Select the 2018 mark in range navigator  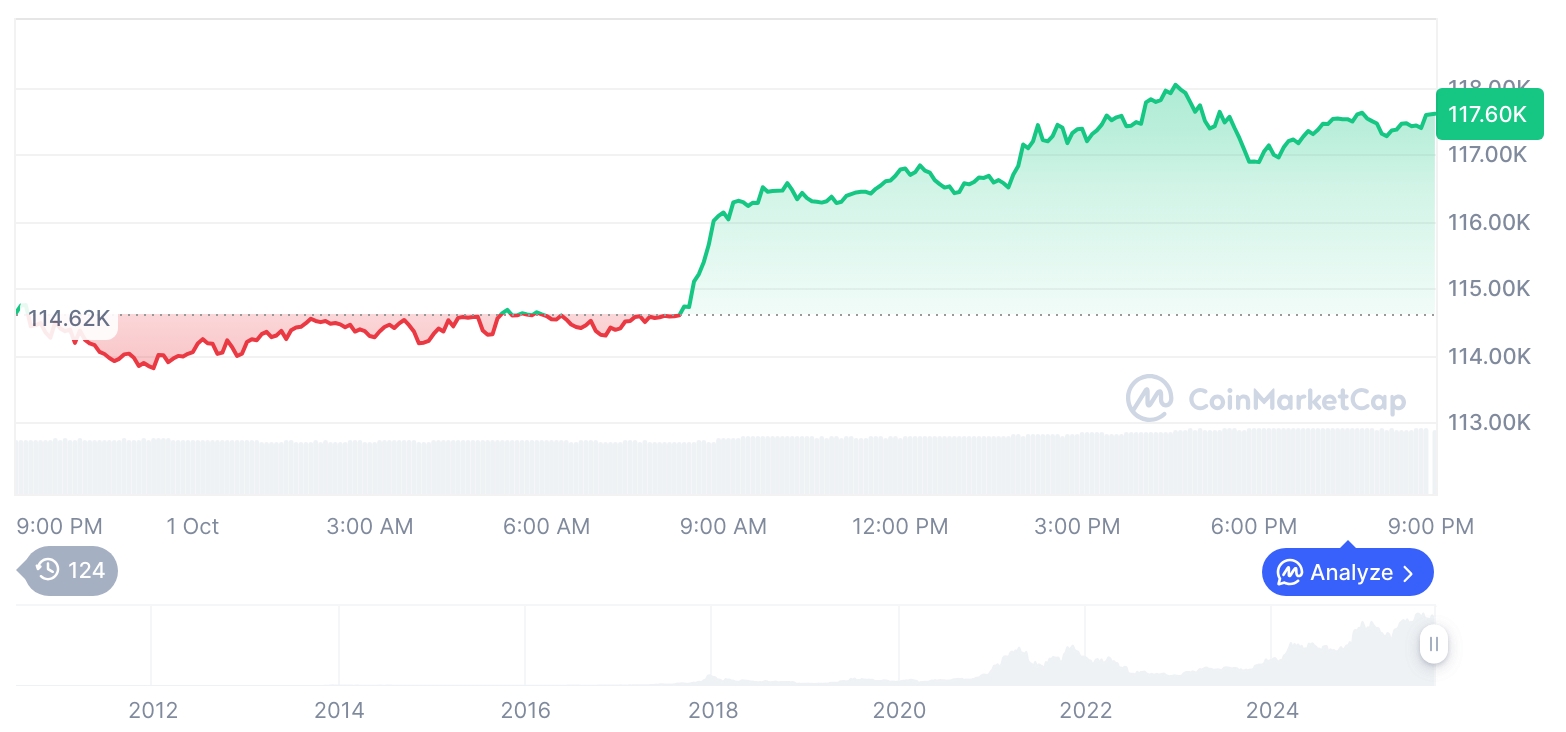[713, 710]
